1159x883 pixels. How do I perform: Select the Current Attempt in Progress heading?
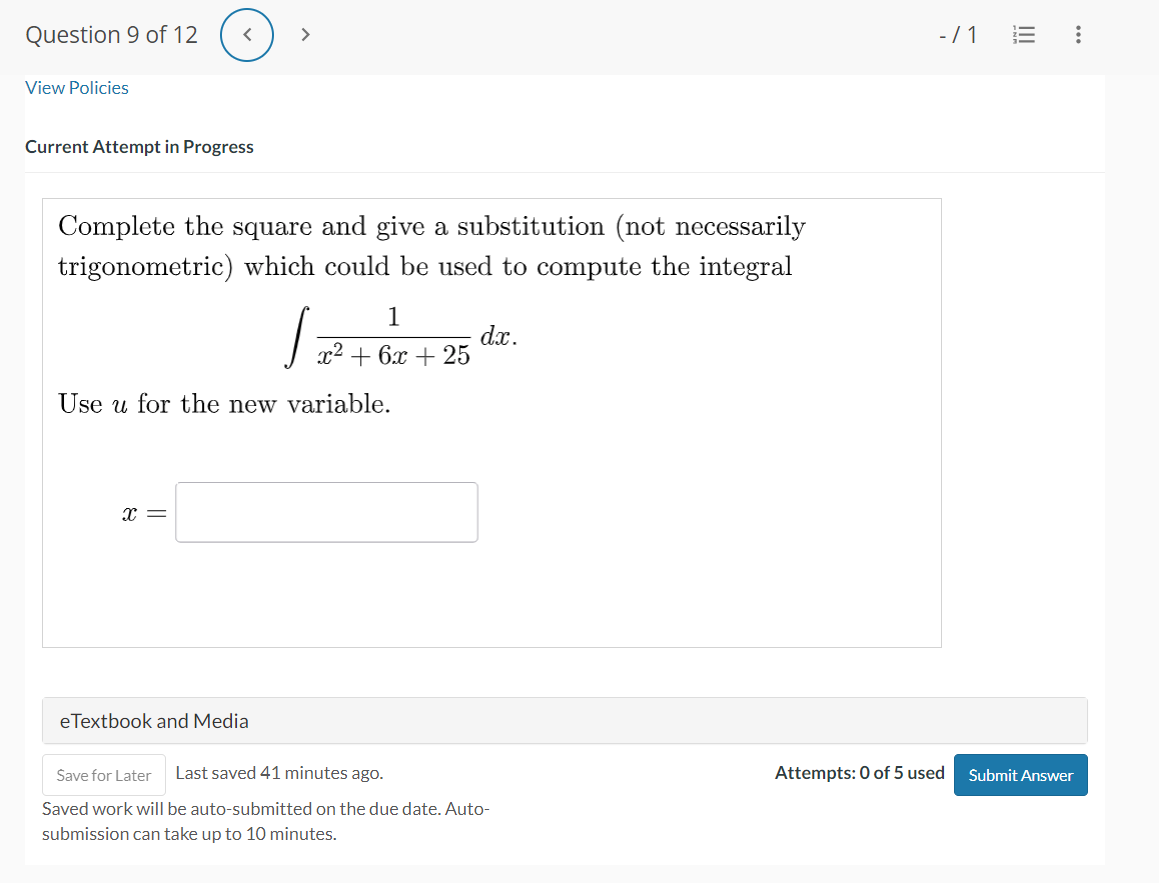click(139, 146)
